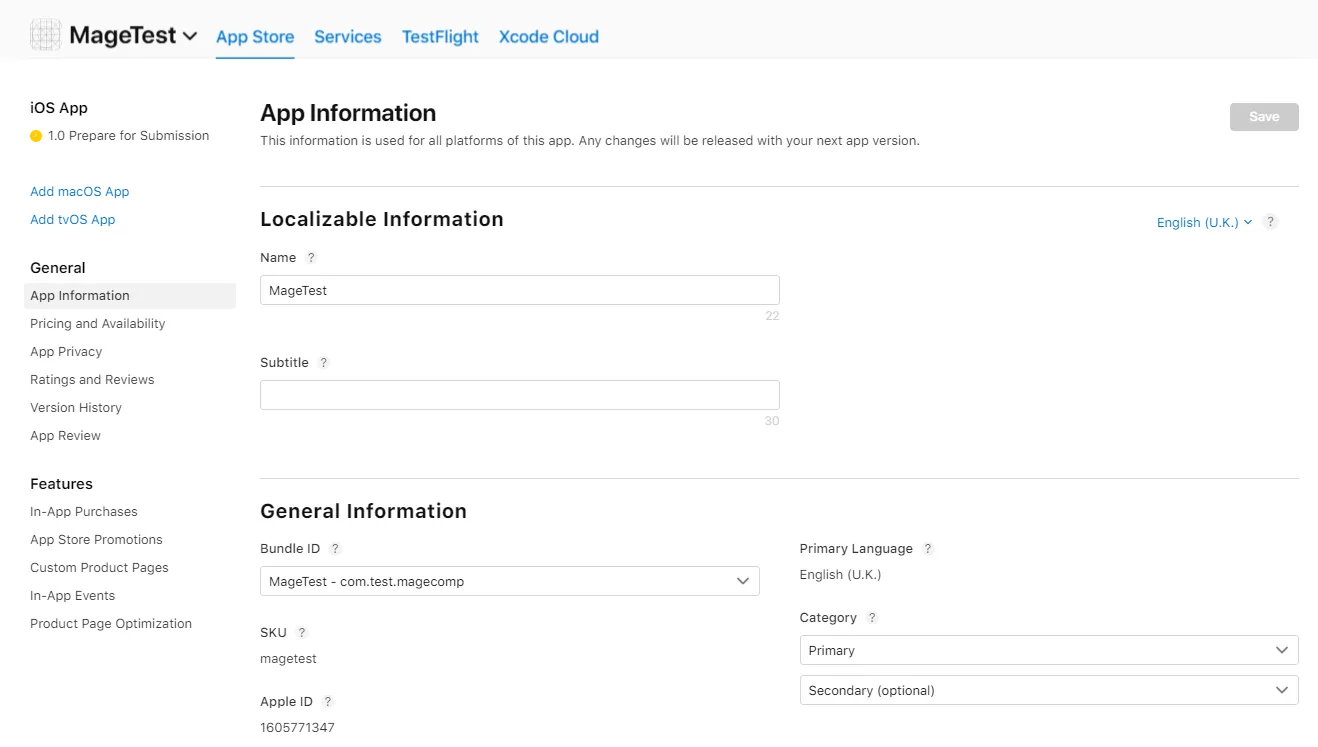The height and width of the screenshot is (747, 1318).
Task: Open the Primary category dropdown
Action: point(1048,650)
